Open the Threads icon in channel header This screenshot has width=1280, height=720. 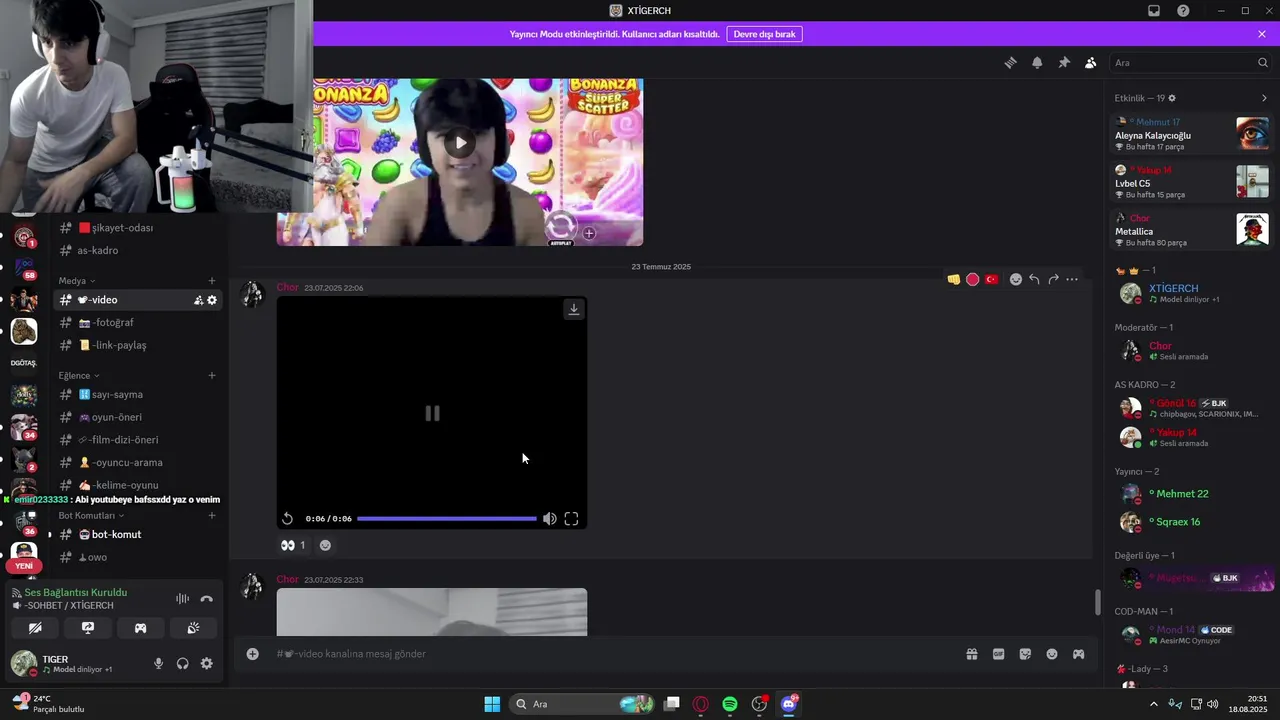point(1010,62)
